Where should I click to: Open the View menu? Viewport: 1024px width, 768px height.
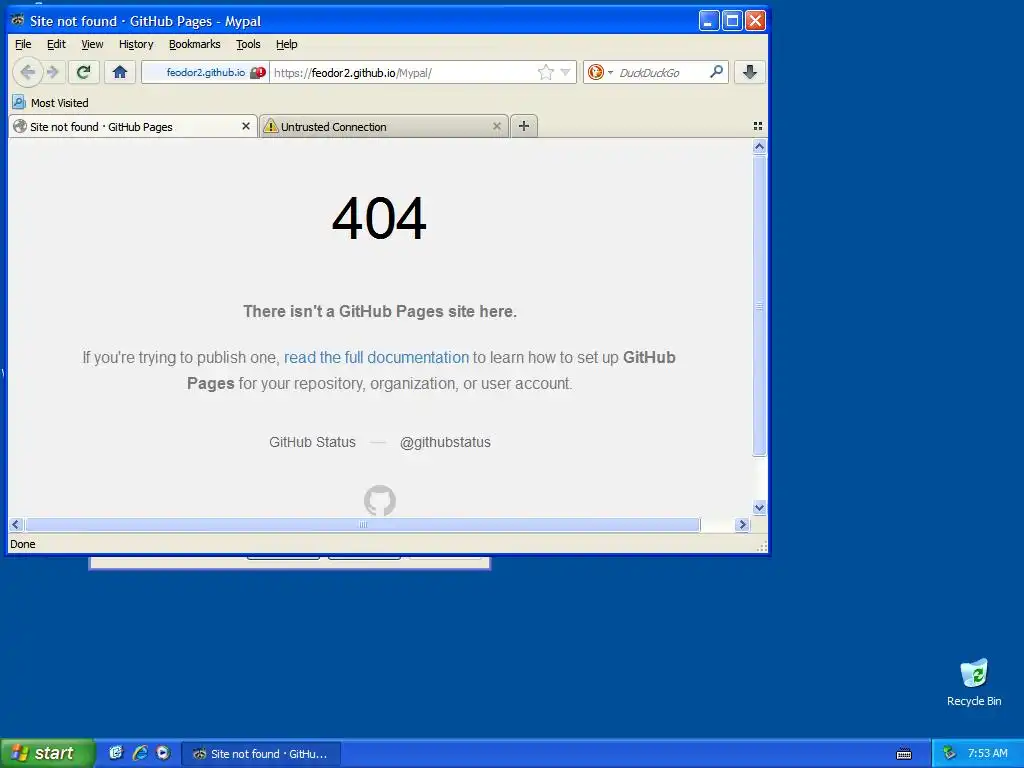tap(92, 44)
